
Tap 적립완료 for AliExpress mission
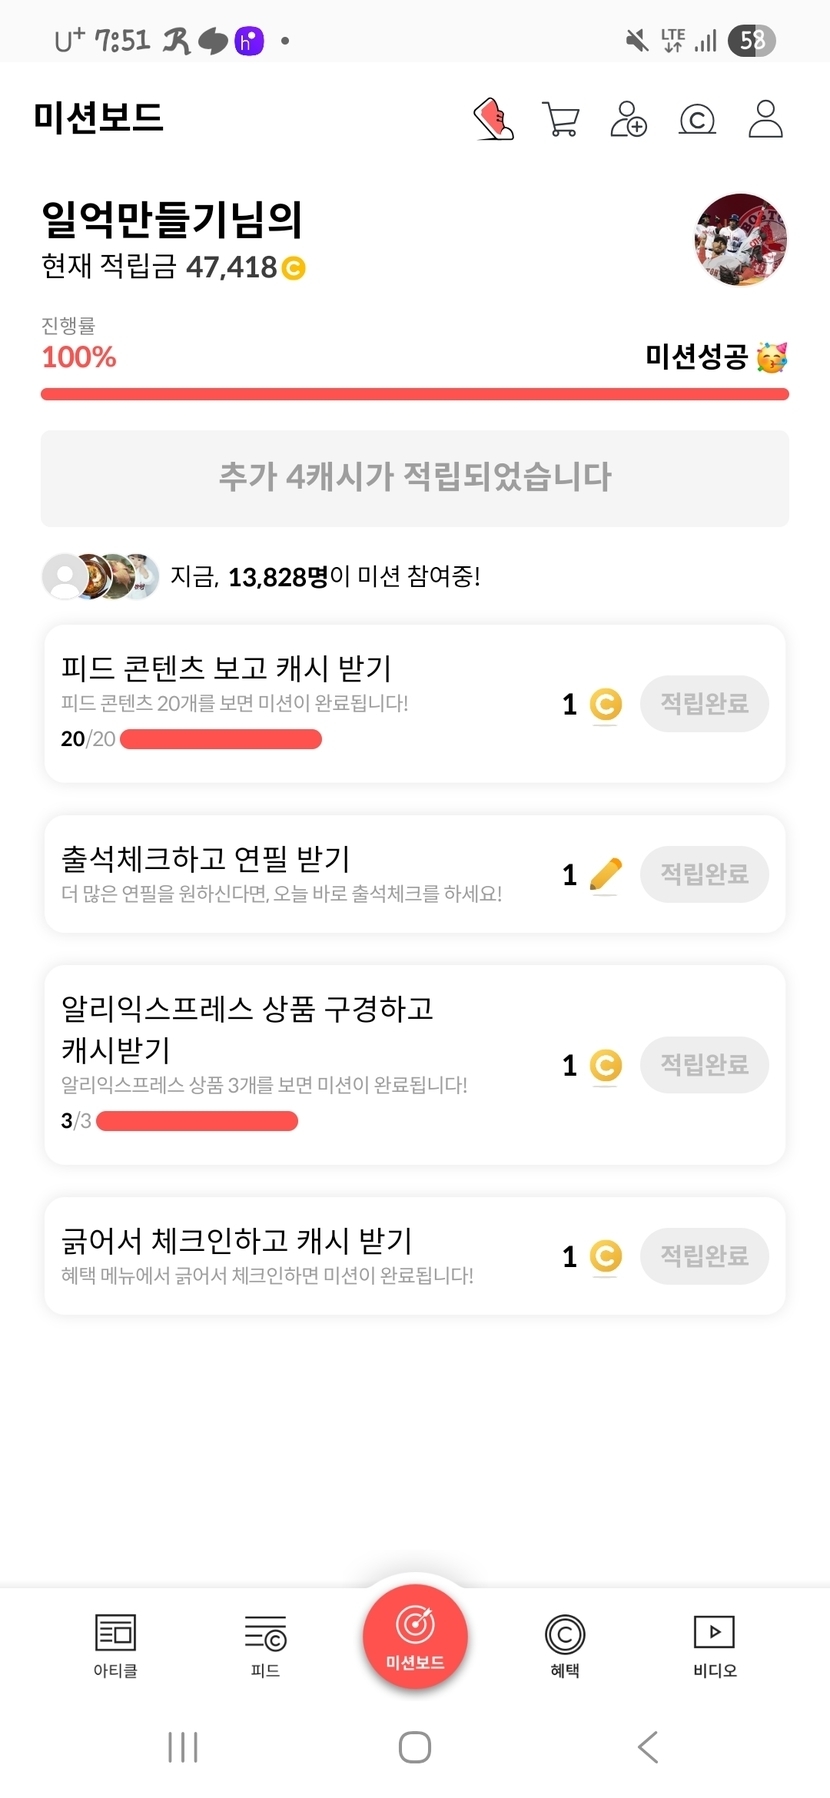[x=704, y=1064]
